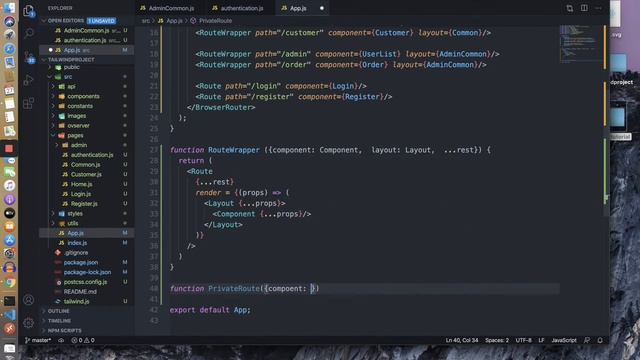Open Apple TV from the dock

click(x=9, y=213)
